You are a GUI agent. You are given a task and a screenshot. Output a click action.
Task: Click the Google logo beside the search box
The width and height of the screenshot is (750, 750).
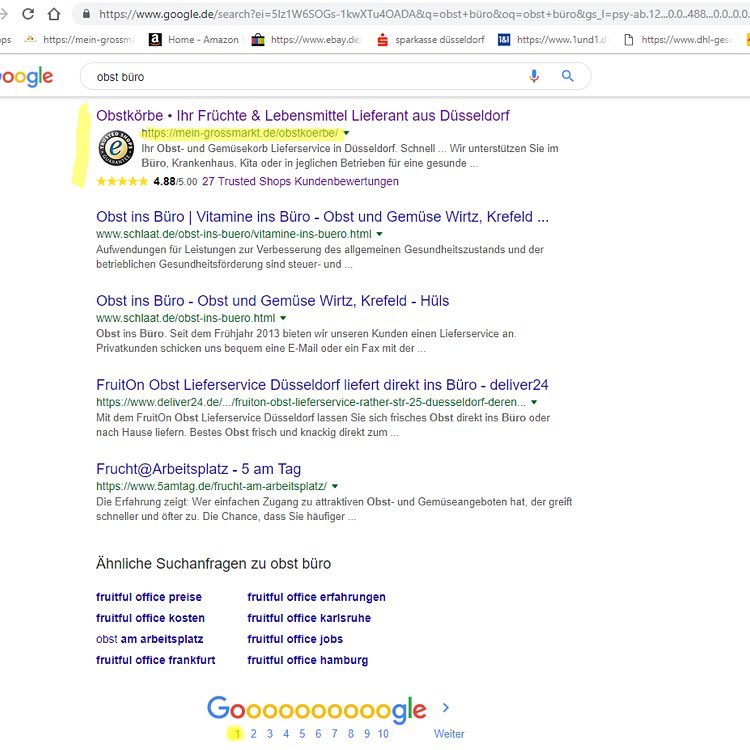click(26, 77)
